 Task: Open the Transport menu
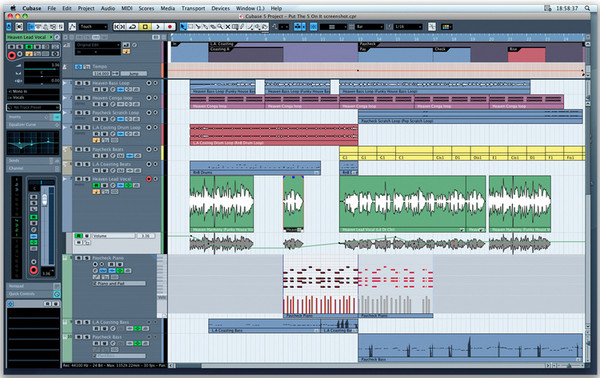pos(193,8)
